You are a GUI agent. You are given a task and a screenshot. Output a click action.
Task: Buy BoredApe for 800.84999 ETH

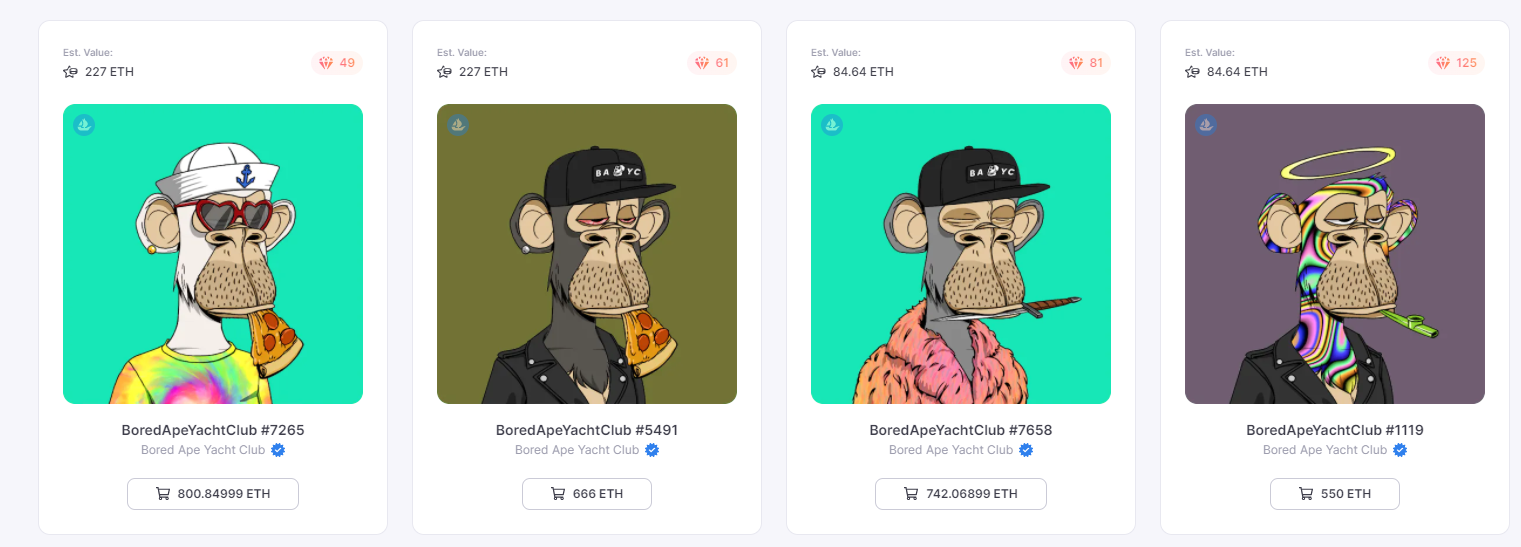[213, 494]
